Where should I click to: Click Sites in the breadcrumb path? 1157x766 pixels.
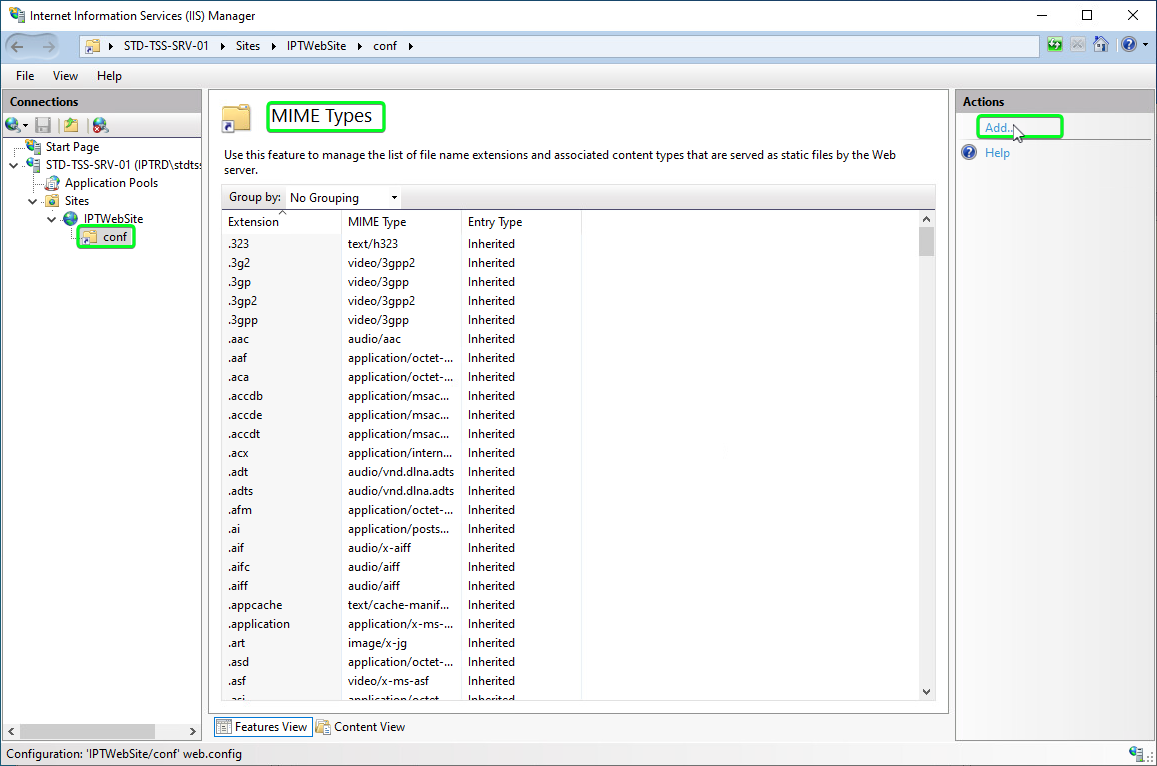248,46
